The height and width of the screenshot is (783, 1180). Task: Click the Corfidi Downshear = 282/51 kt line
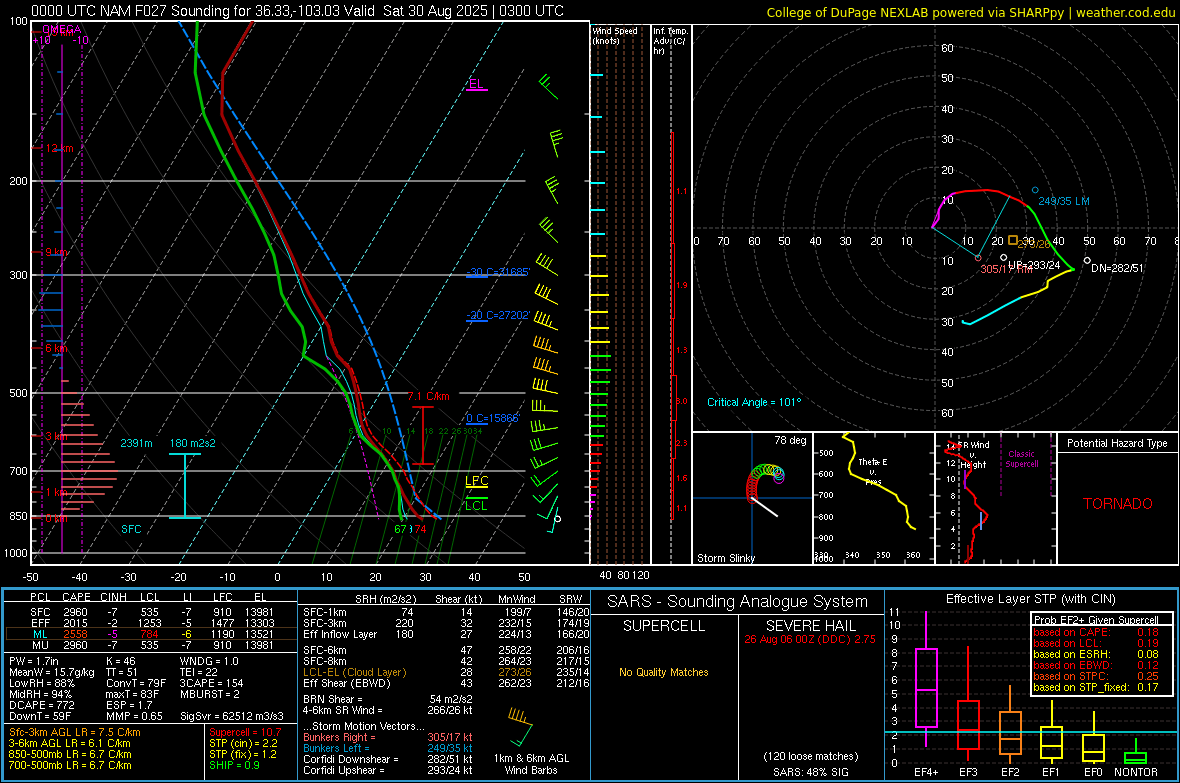click(388, 759)
